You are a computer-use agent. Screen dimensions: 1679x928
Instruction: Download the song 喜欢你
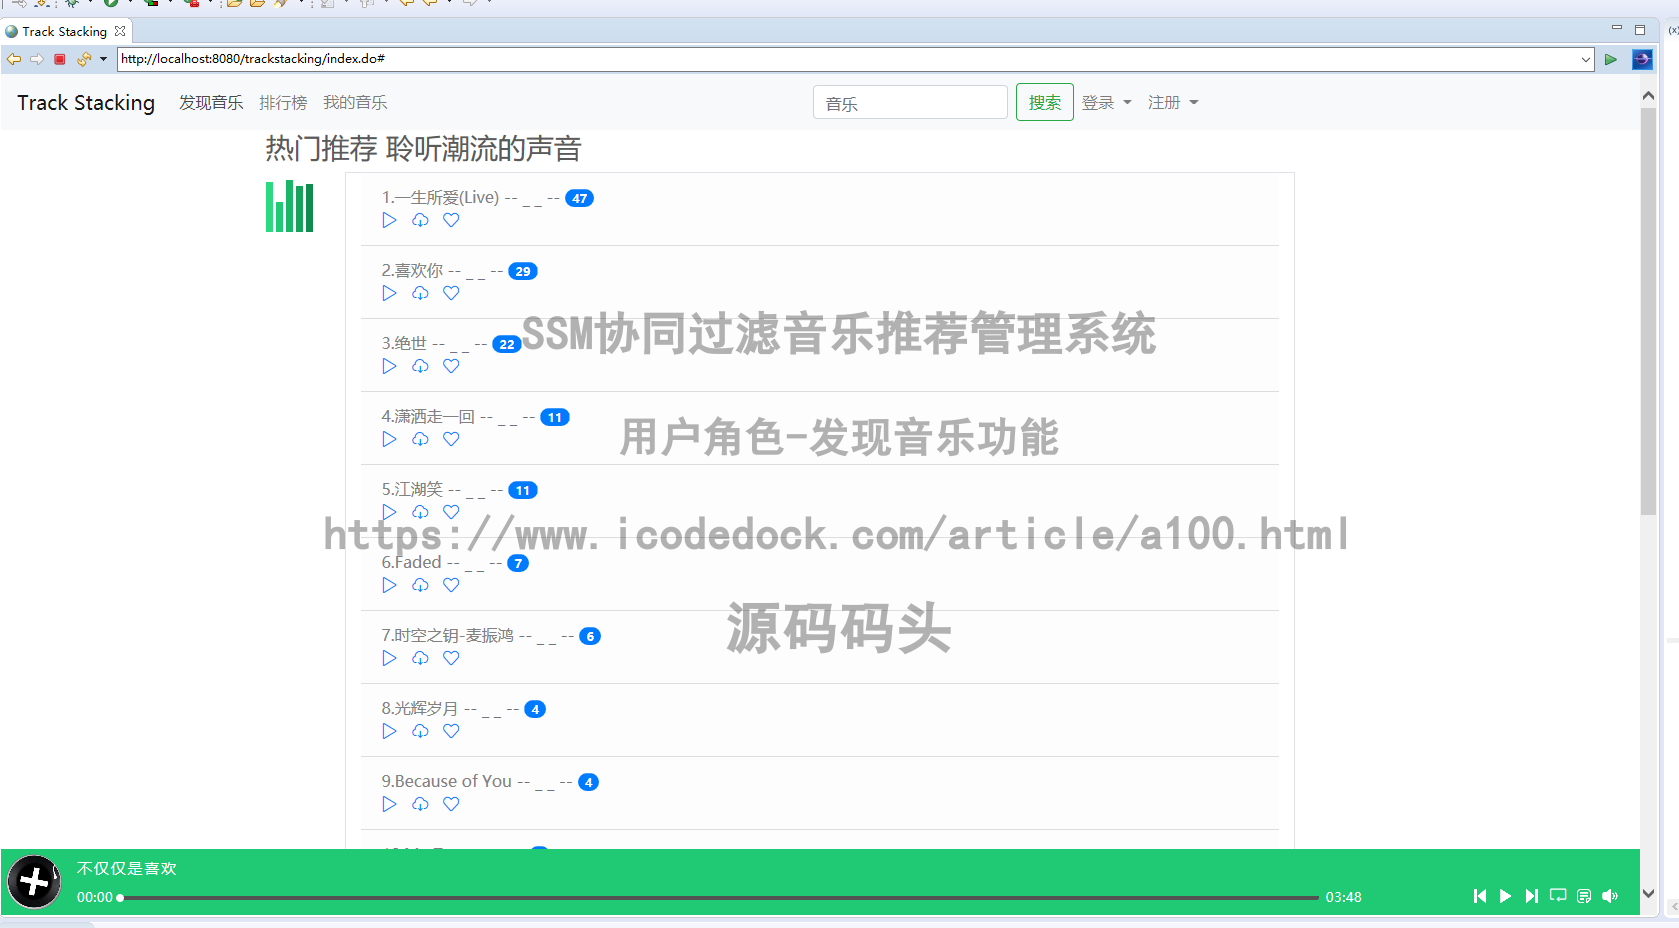coord(420,293)
